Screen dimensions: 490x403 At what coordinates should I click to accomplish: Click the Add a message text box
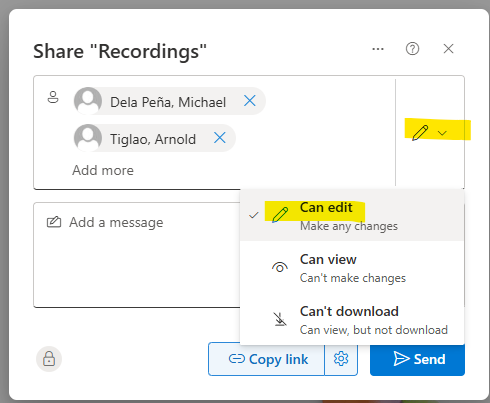pos(137,255)
